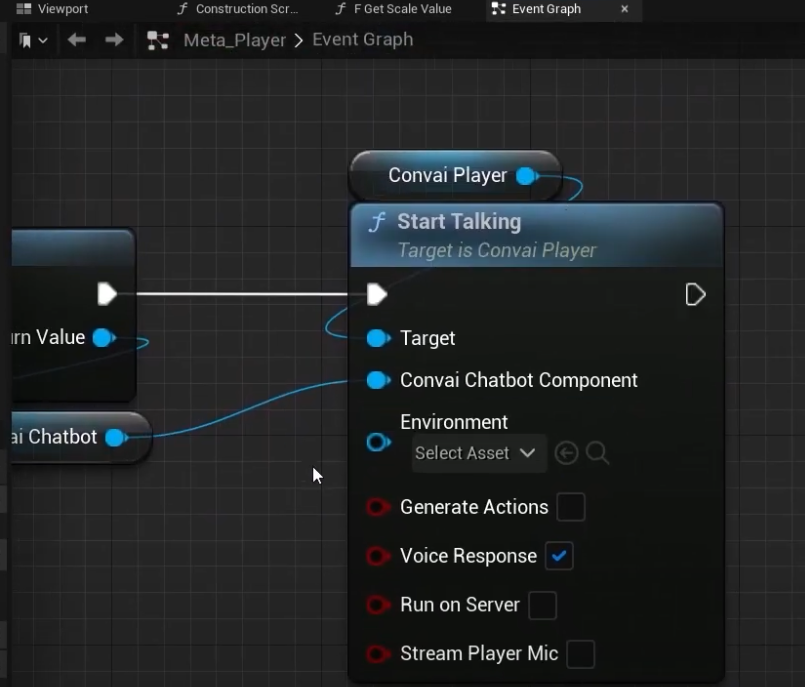Click the back navigation arrow
805x687 pixels.
click(x=76, y=40)
